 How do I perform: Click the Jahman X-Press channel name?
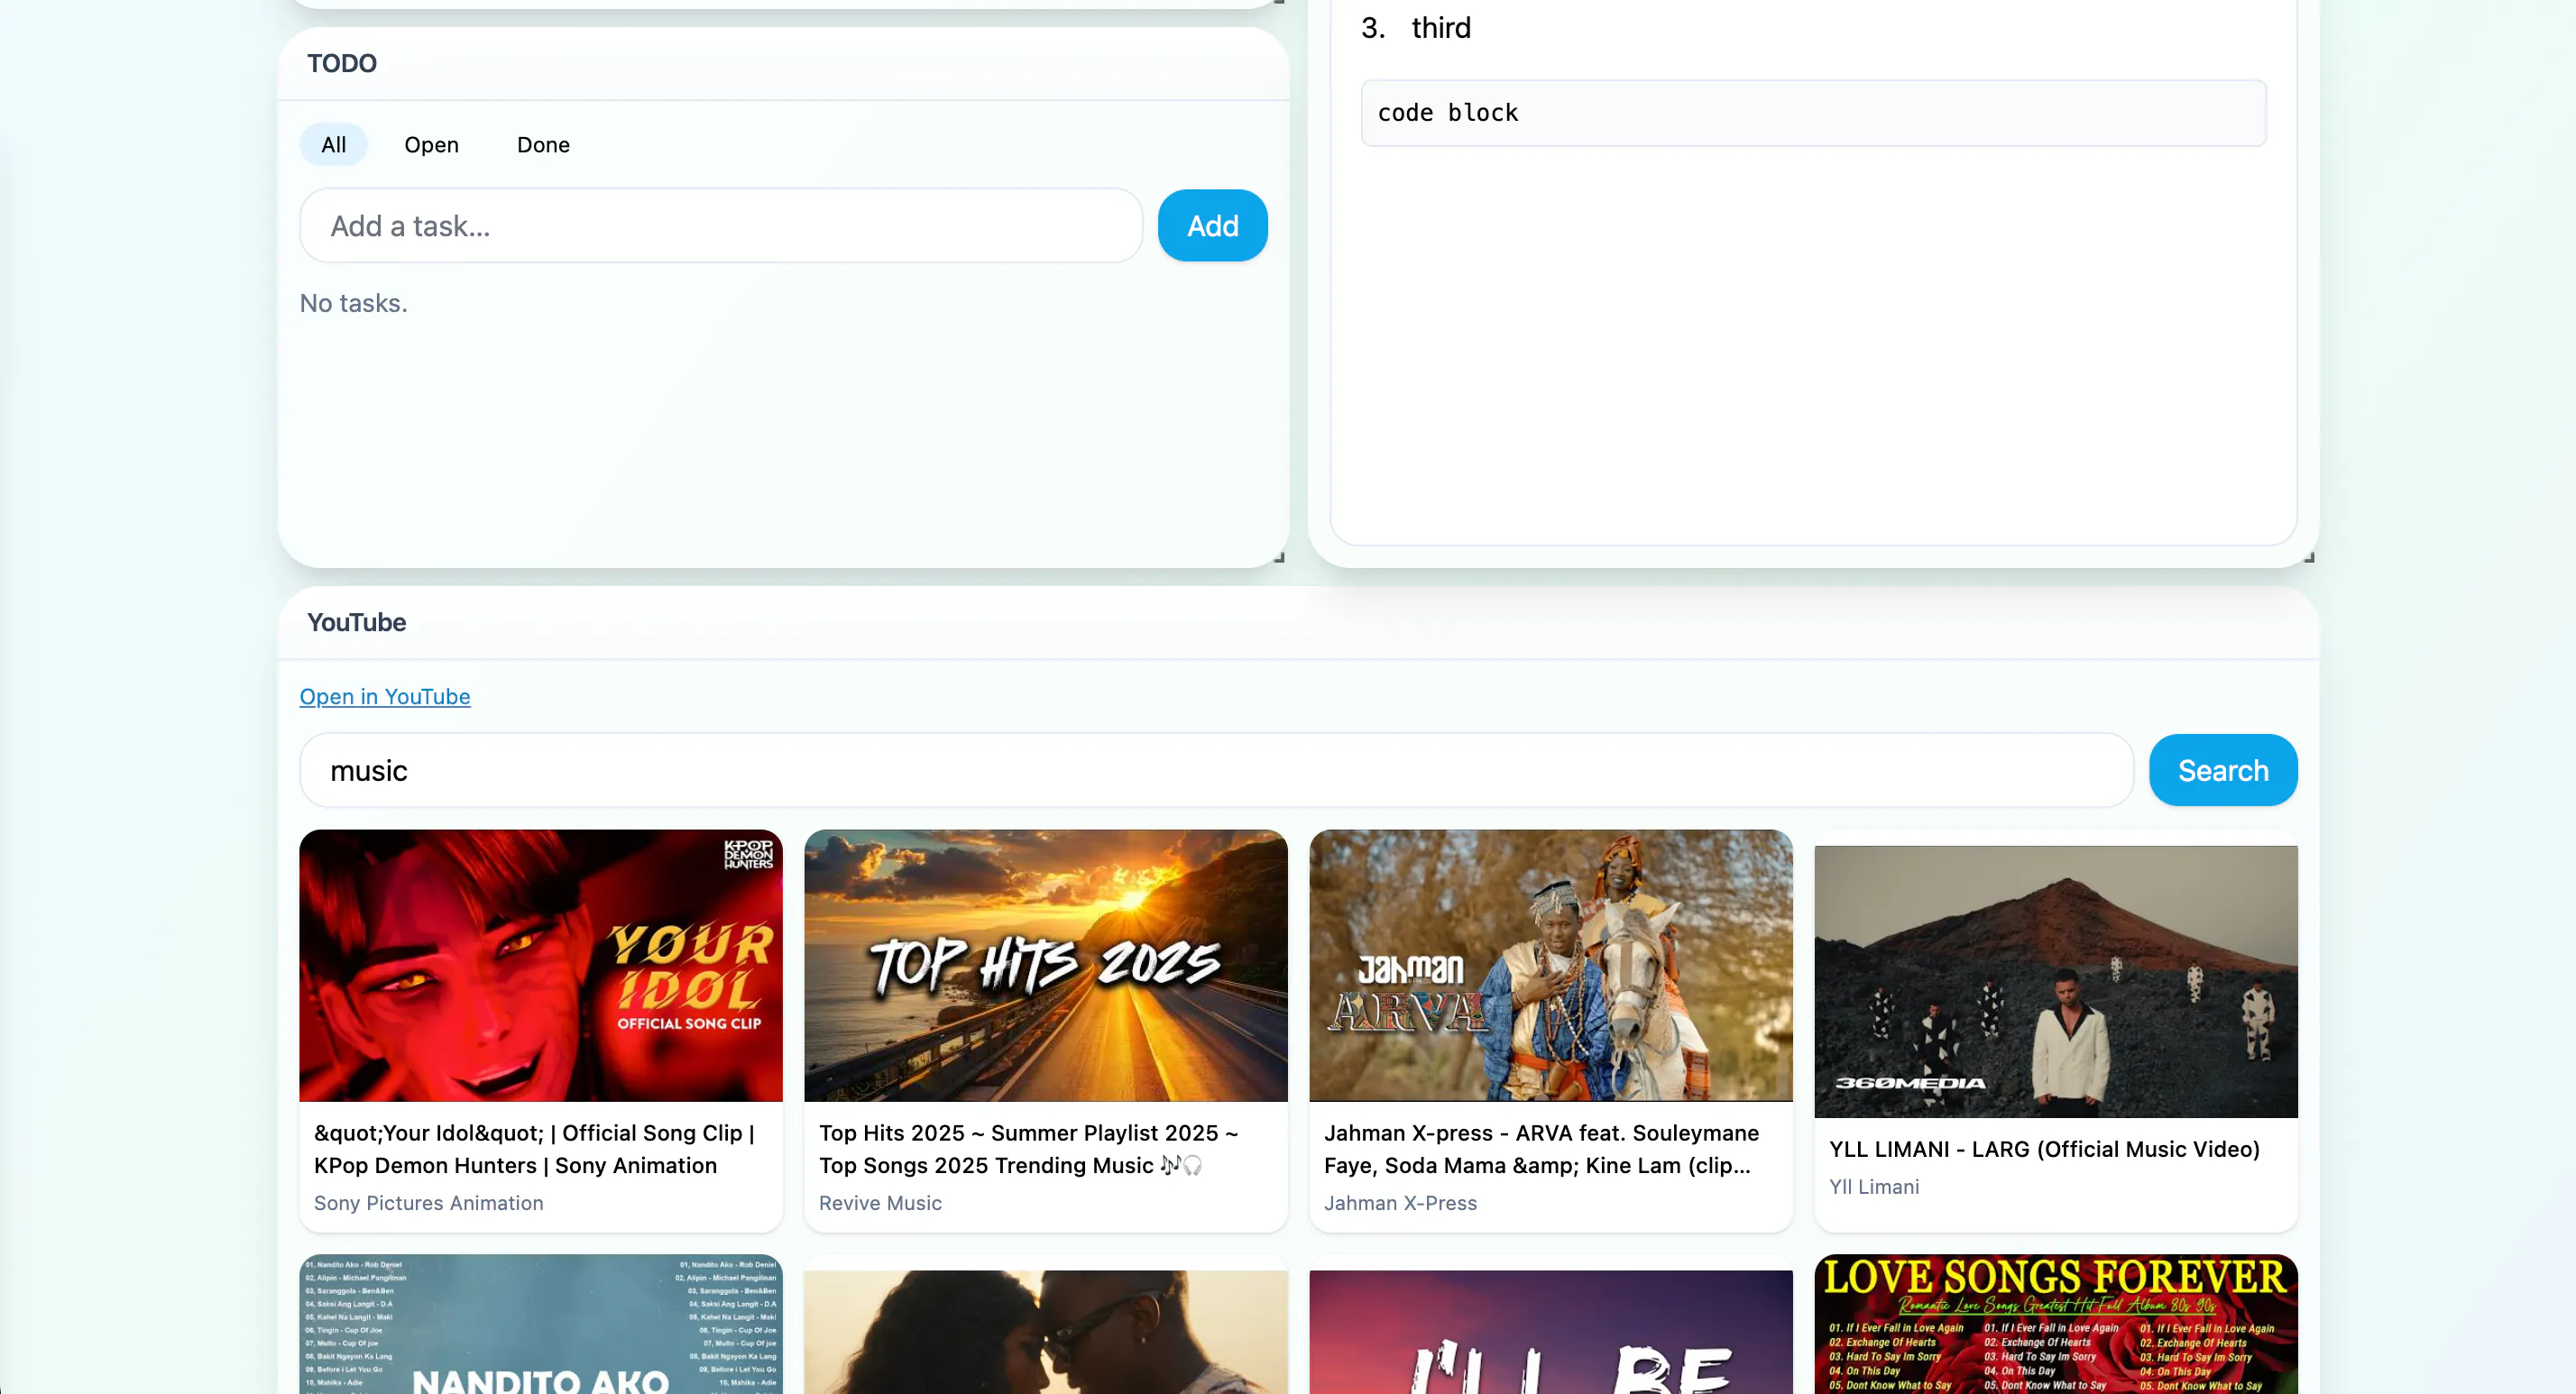point(1400,1203)
